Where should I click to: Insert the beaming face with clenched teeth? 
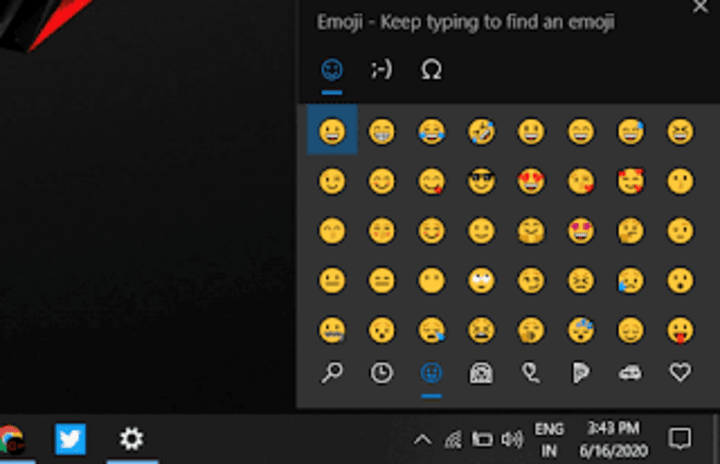(x=382, y=131)
